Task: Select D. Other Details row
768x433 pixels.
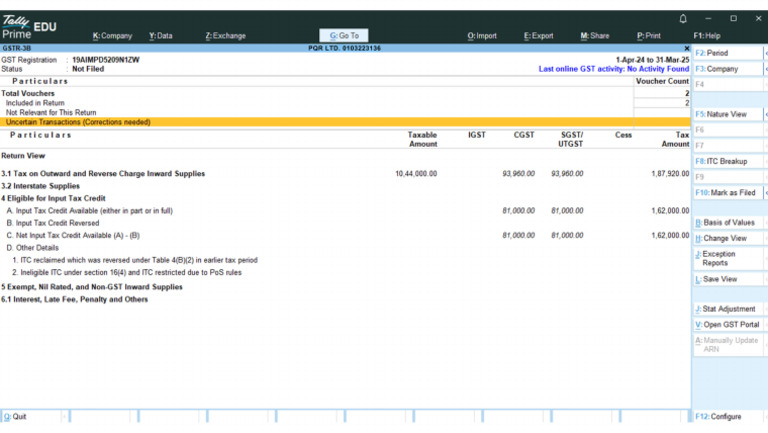Action: pyautogui.click(x=345, y=248)
